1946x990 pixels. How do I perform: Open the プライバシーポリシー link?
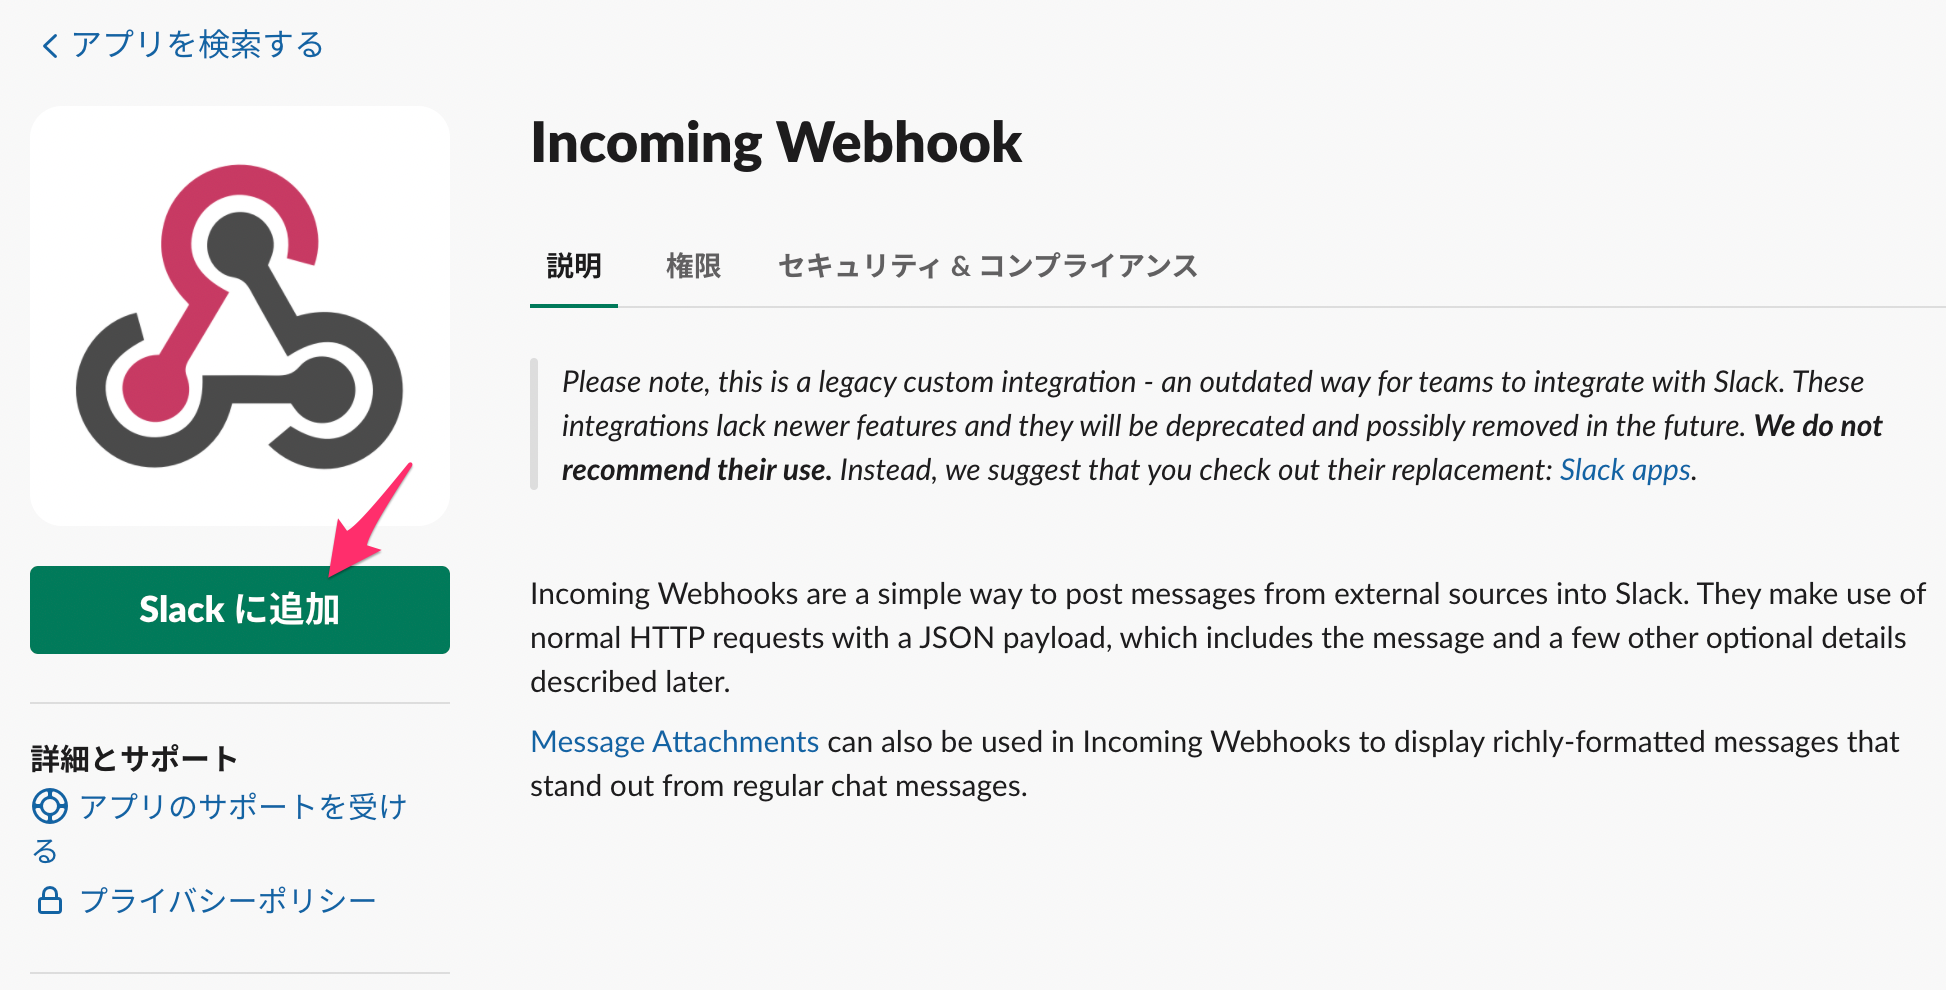(x=228, y=900)
